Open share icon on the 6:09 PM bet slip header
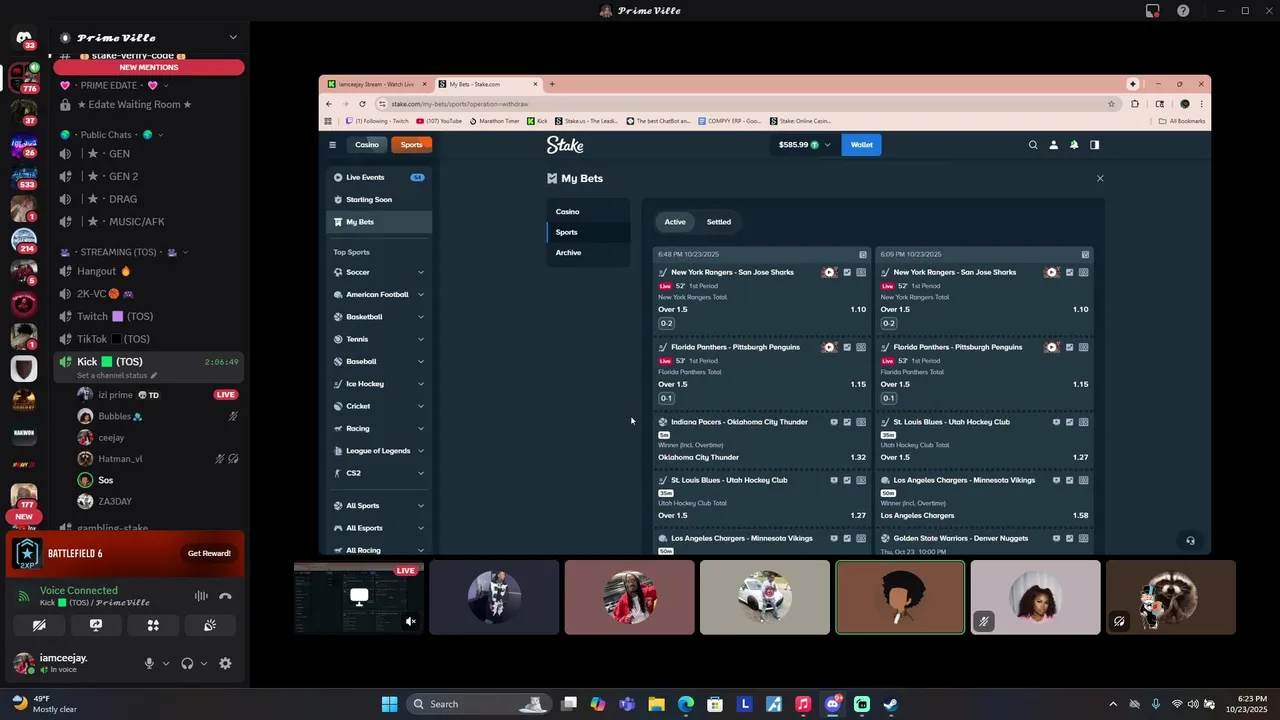The width and height of the screenshot is (1280, 720). coord(1085,254)
